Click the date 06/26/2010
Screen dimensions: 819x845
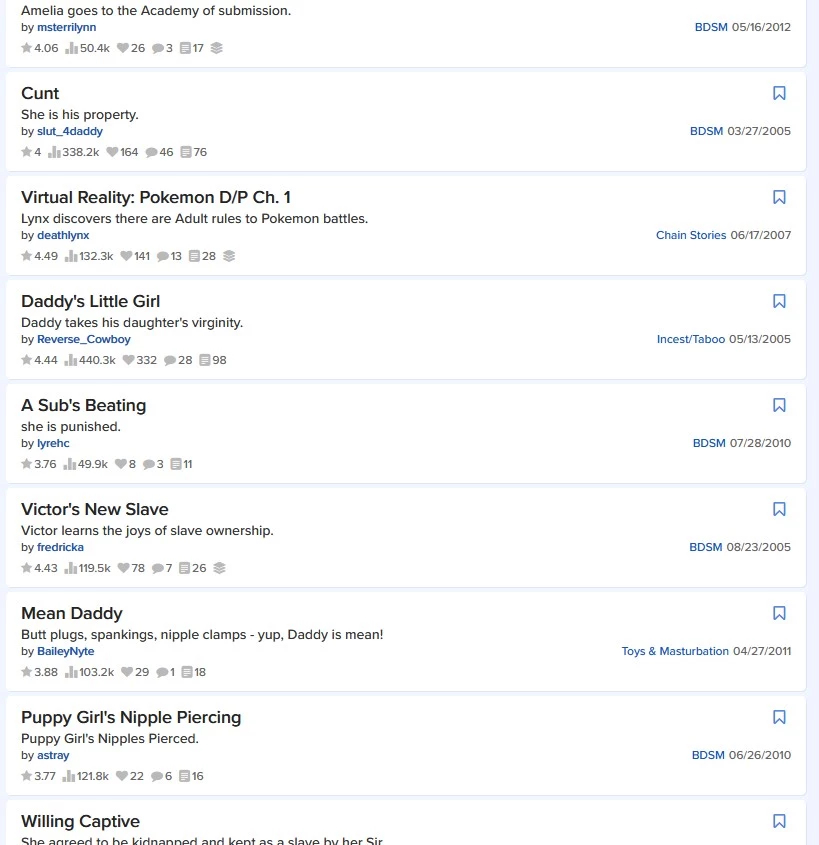coord(760,755)
